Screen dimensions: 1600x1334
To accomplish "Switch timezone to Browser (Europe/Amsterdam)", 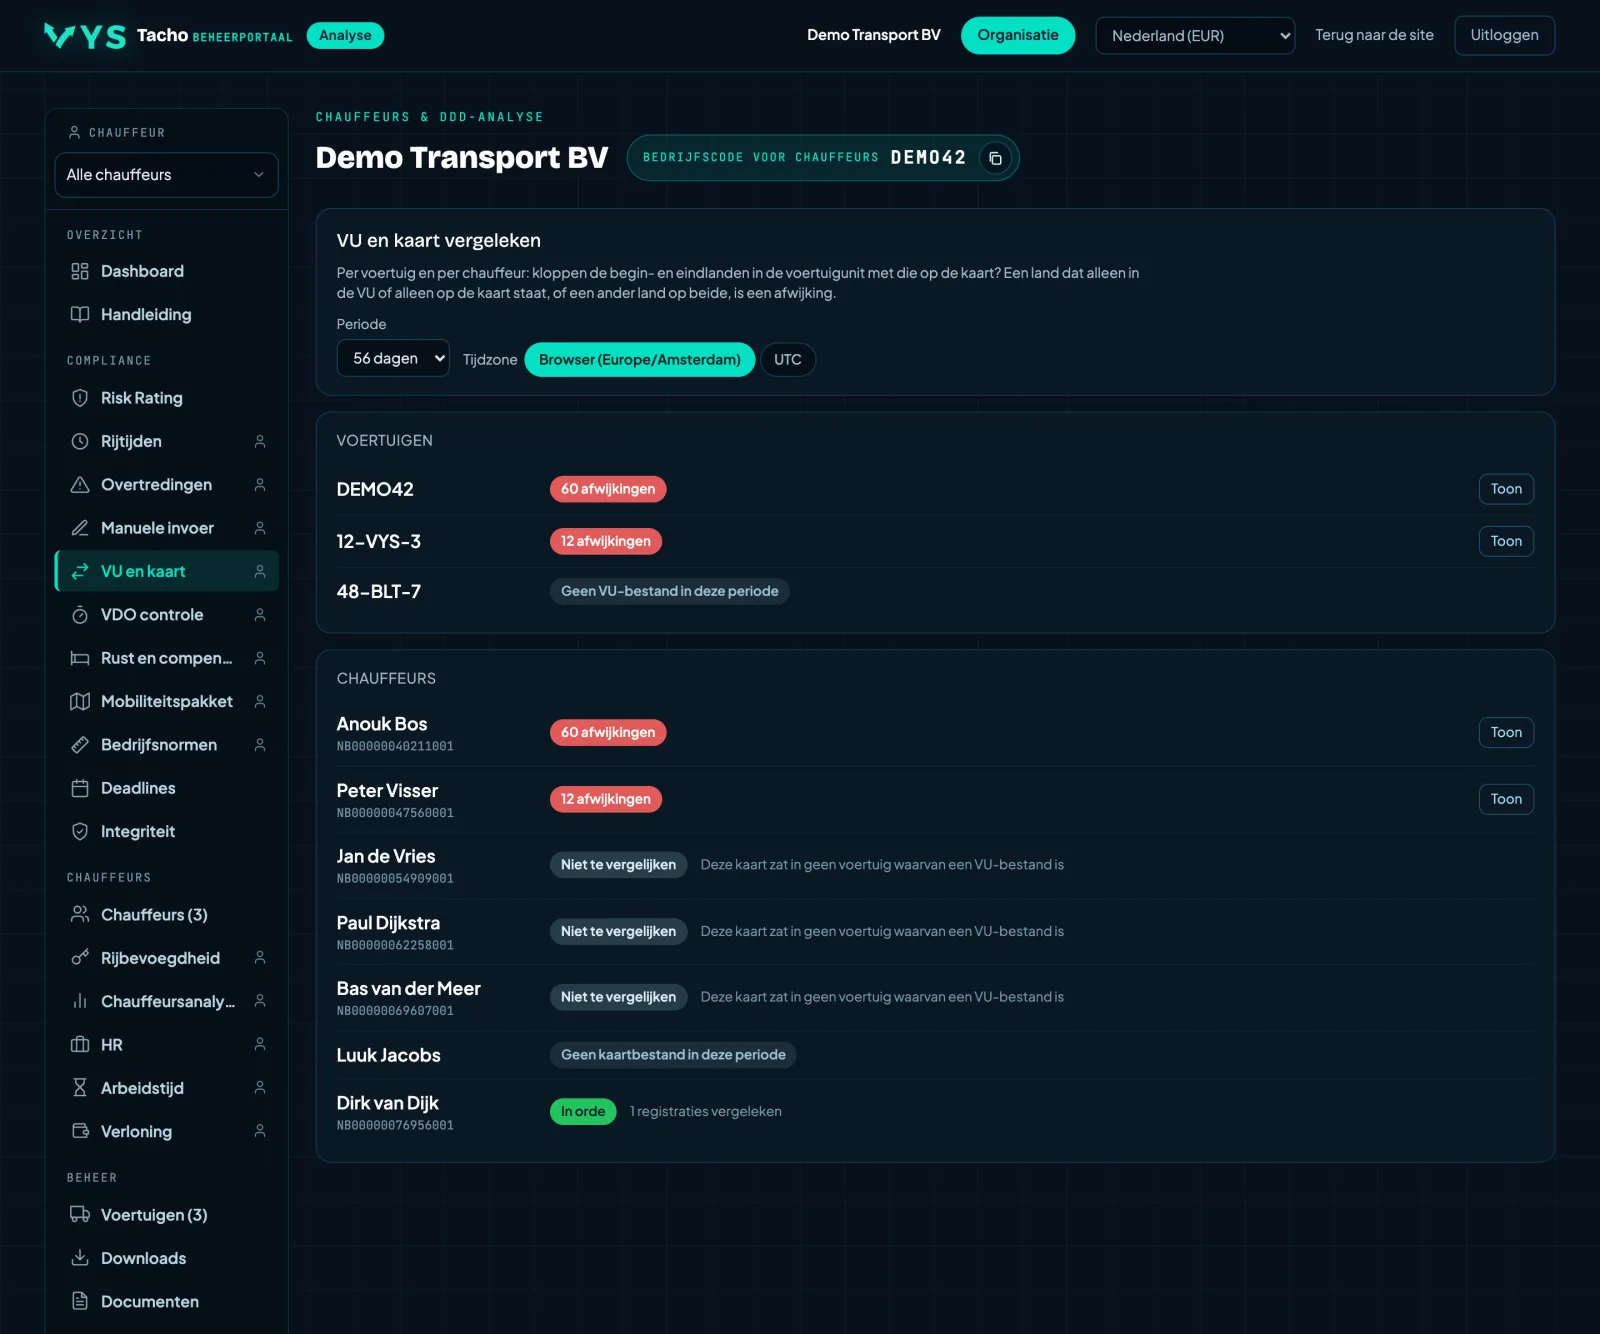I will [640, 360].
